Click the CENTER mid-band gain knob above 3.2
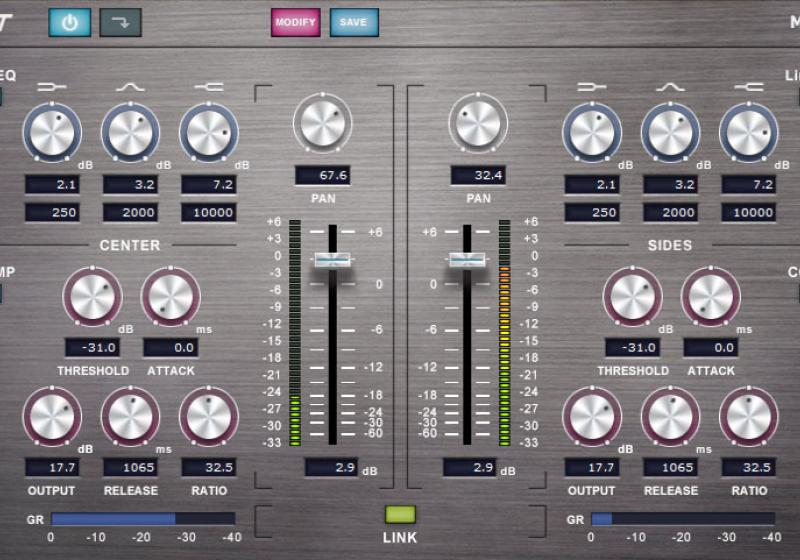The width and height of the screenshot is (800, 560). click(x=130, y=133)
